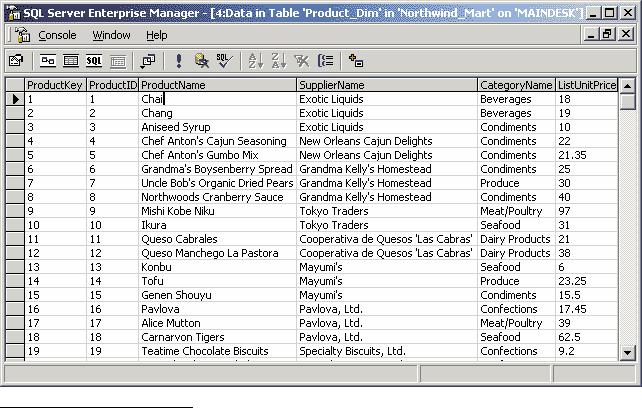Verify SQL with the checkmark icon
Image resolution: width=642 pixels, height=408 pixels.
(224, 61)
